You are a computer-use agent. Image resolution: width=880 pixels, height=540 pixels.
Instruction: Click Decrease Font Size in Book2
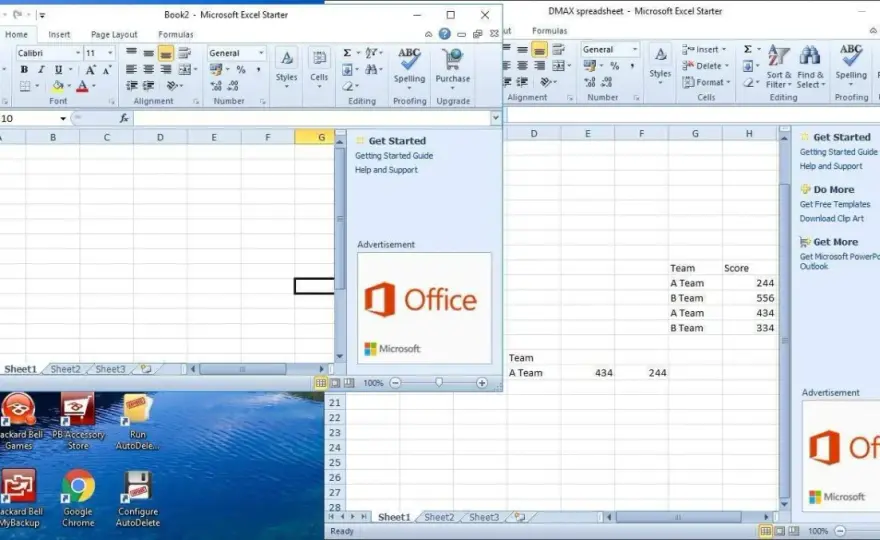click(107, 70)
